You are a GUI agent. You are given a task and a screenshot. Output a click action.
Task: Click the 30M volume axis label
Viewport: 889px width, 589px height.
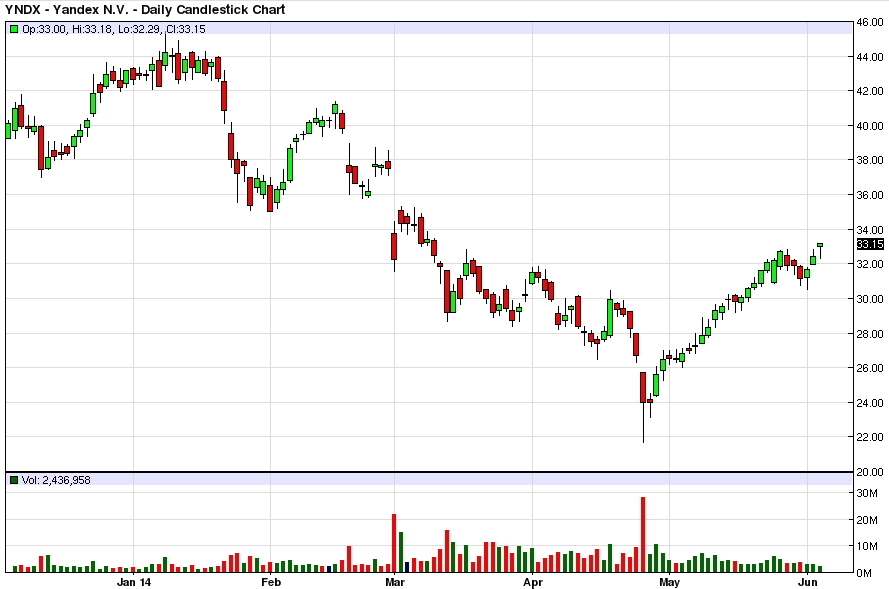point(867,493)
